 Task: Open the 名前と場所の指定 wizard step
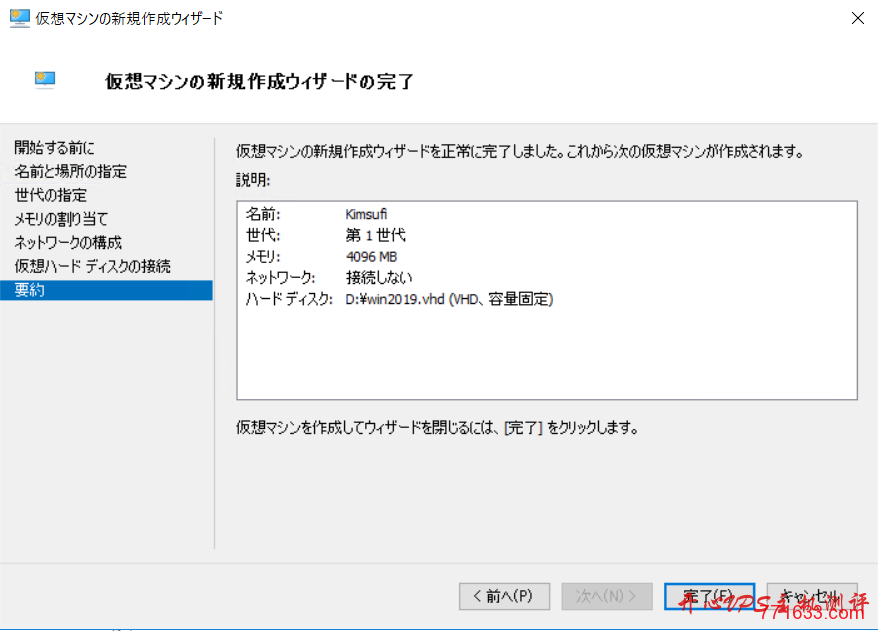(68, 171)
